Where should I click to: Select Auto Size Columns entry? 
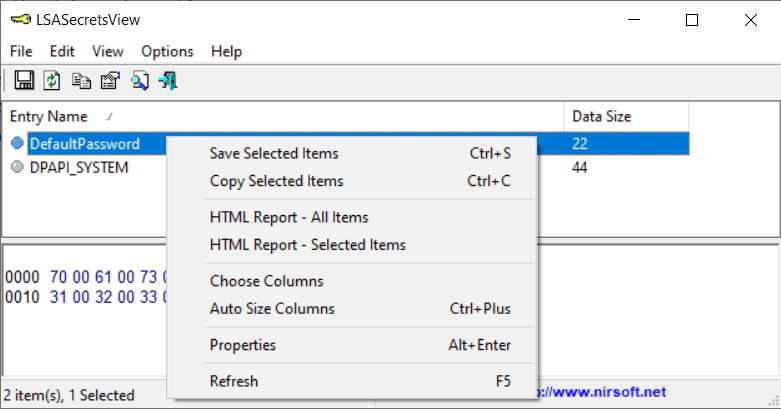352,308
